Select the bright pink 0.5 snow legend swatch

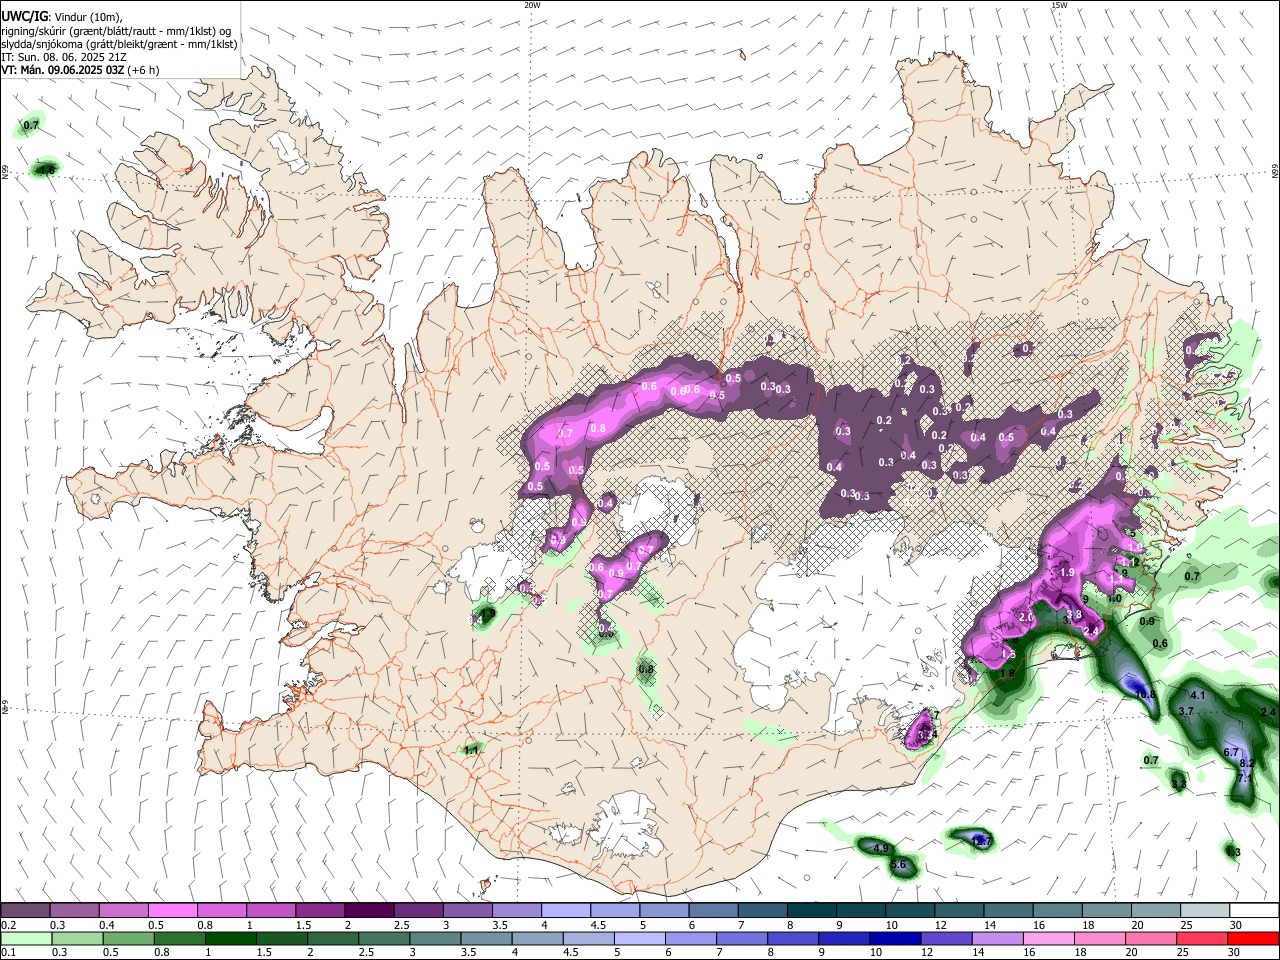click(x=172, y=910)
